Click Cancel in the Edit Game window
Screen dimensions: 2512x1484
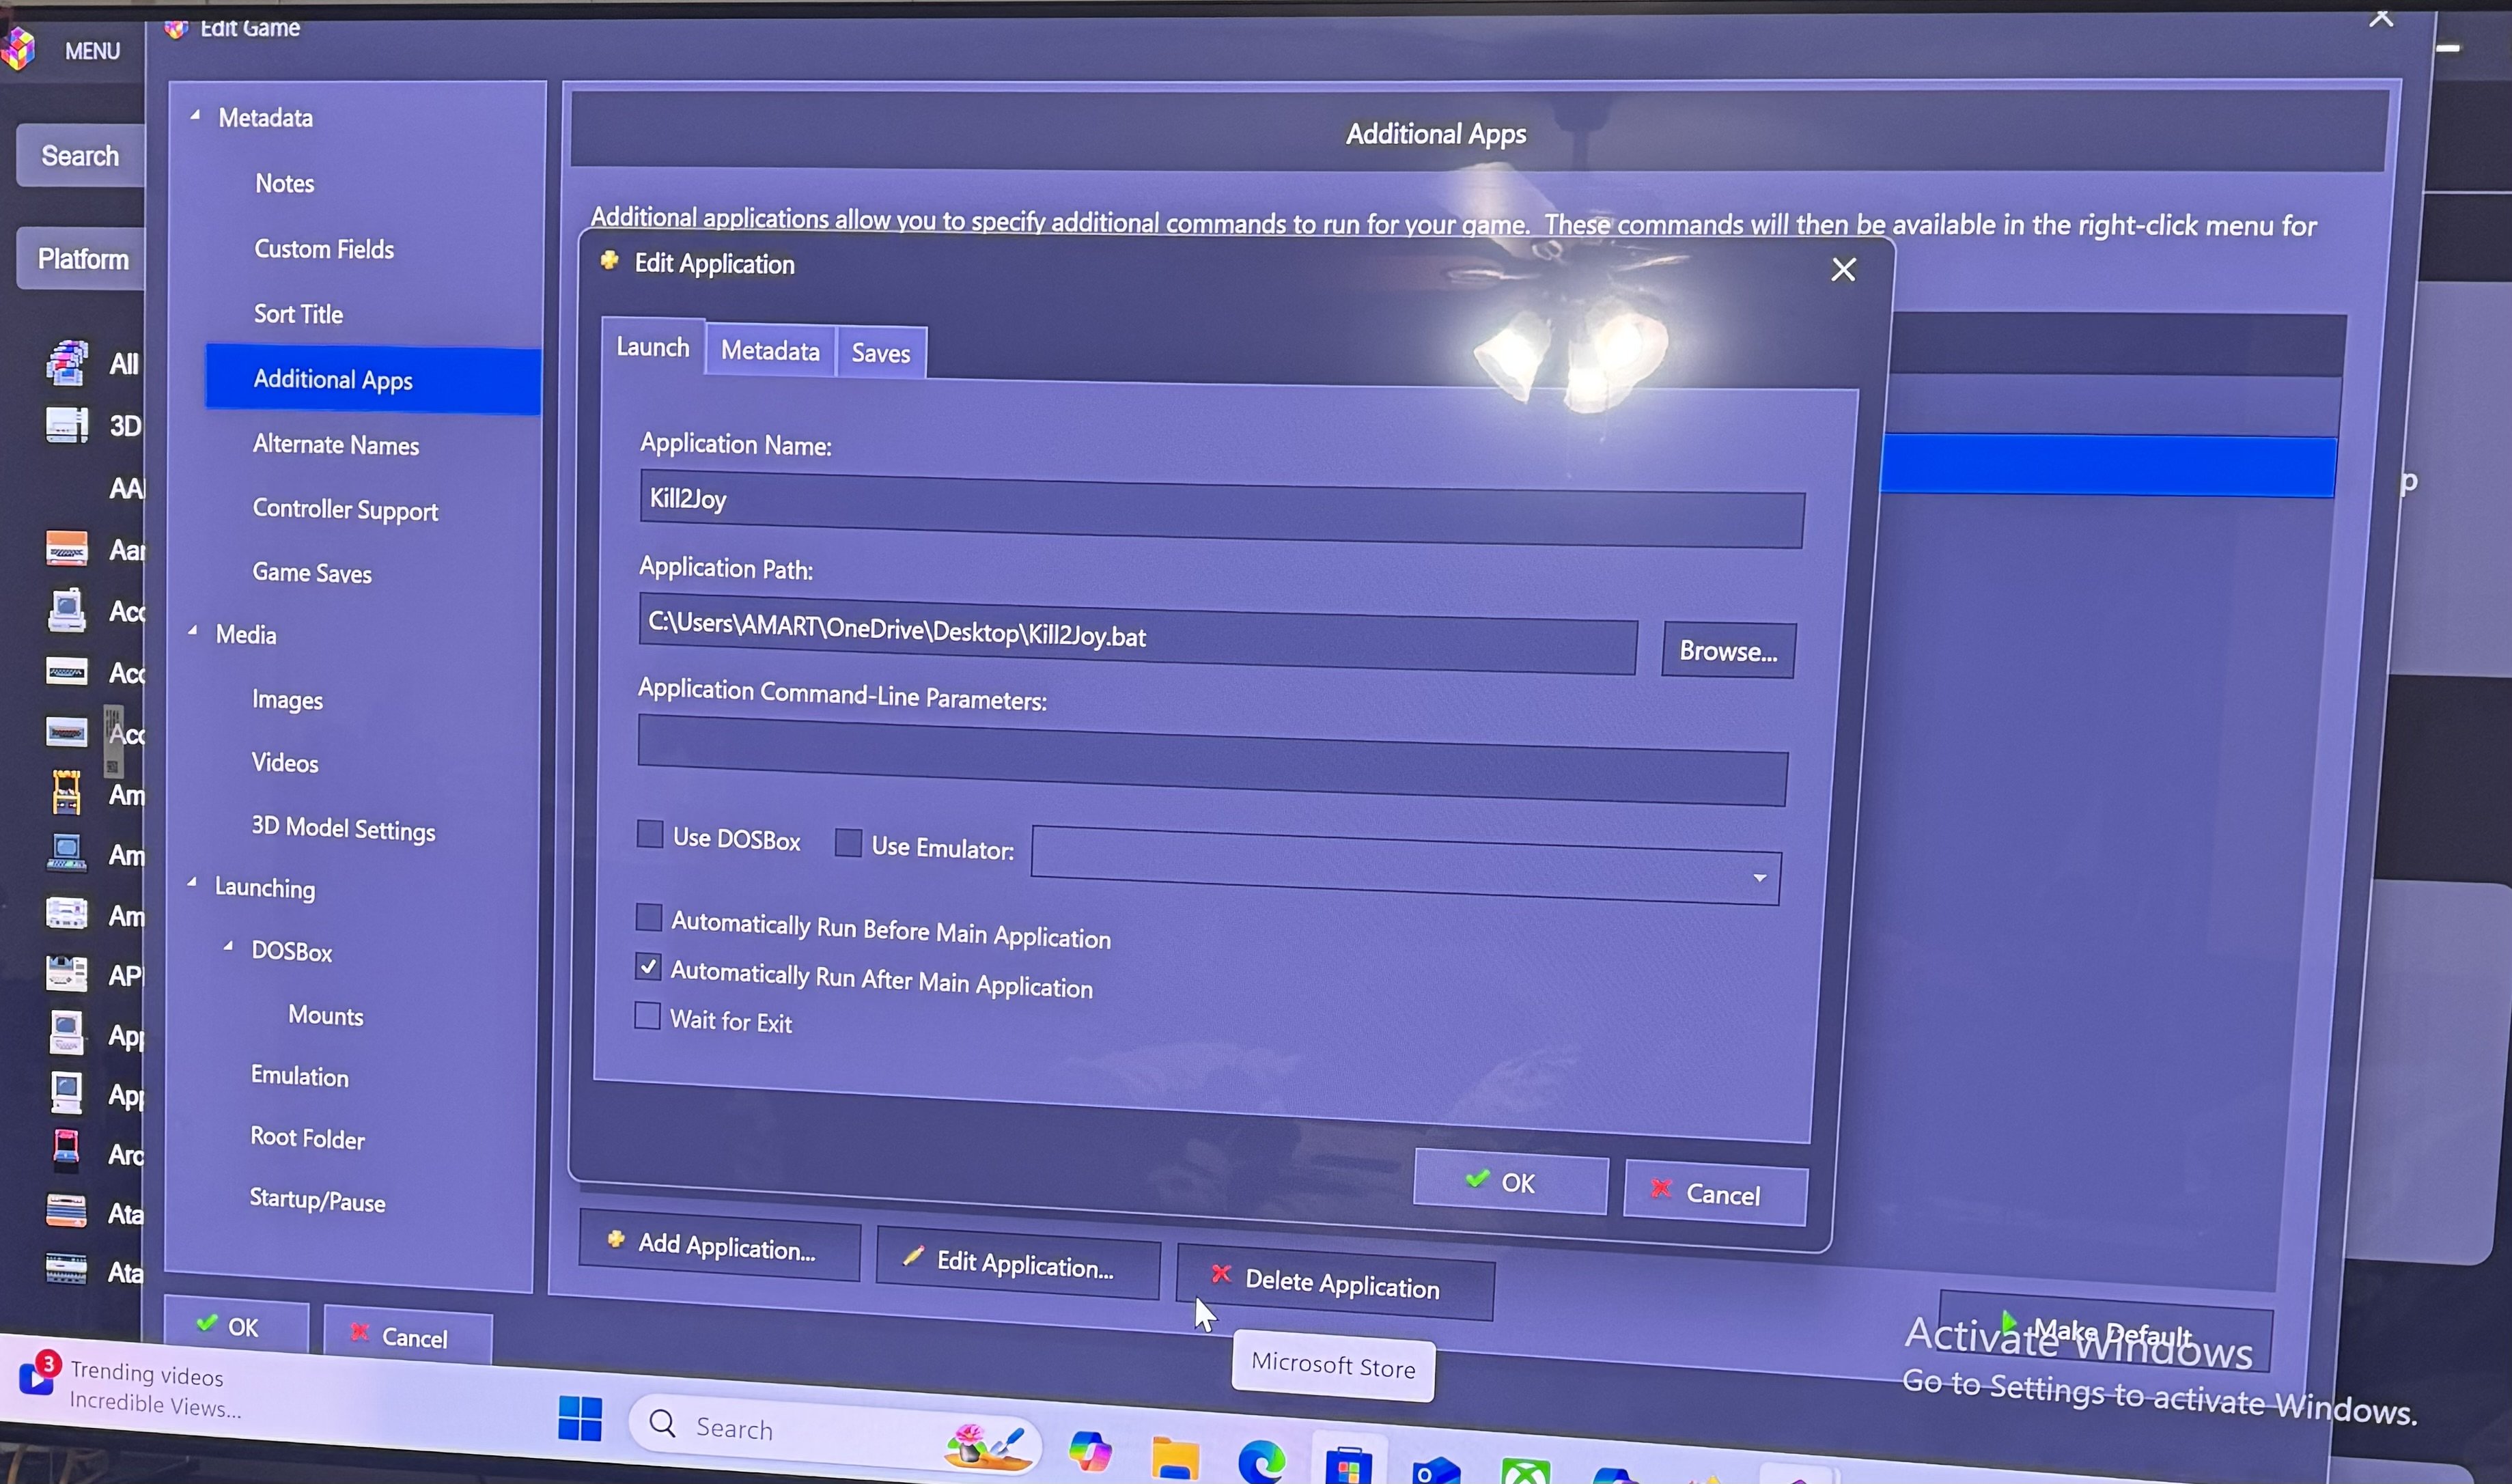[407, 1336]
